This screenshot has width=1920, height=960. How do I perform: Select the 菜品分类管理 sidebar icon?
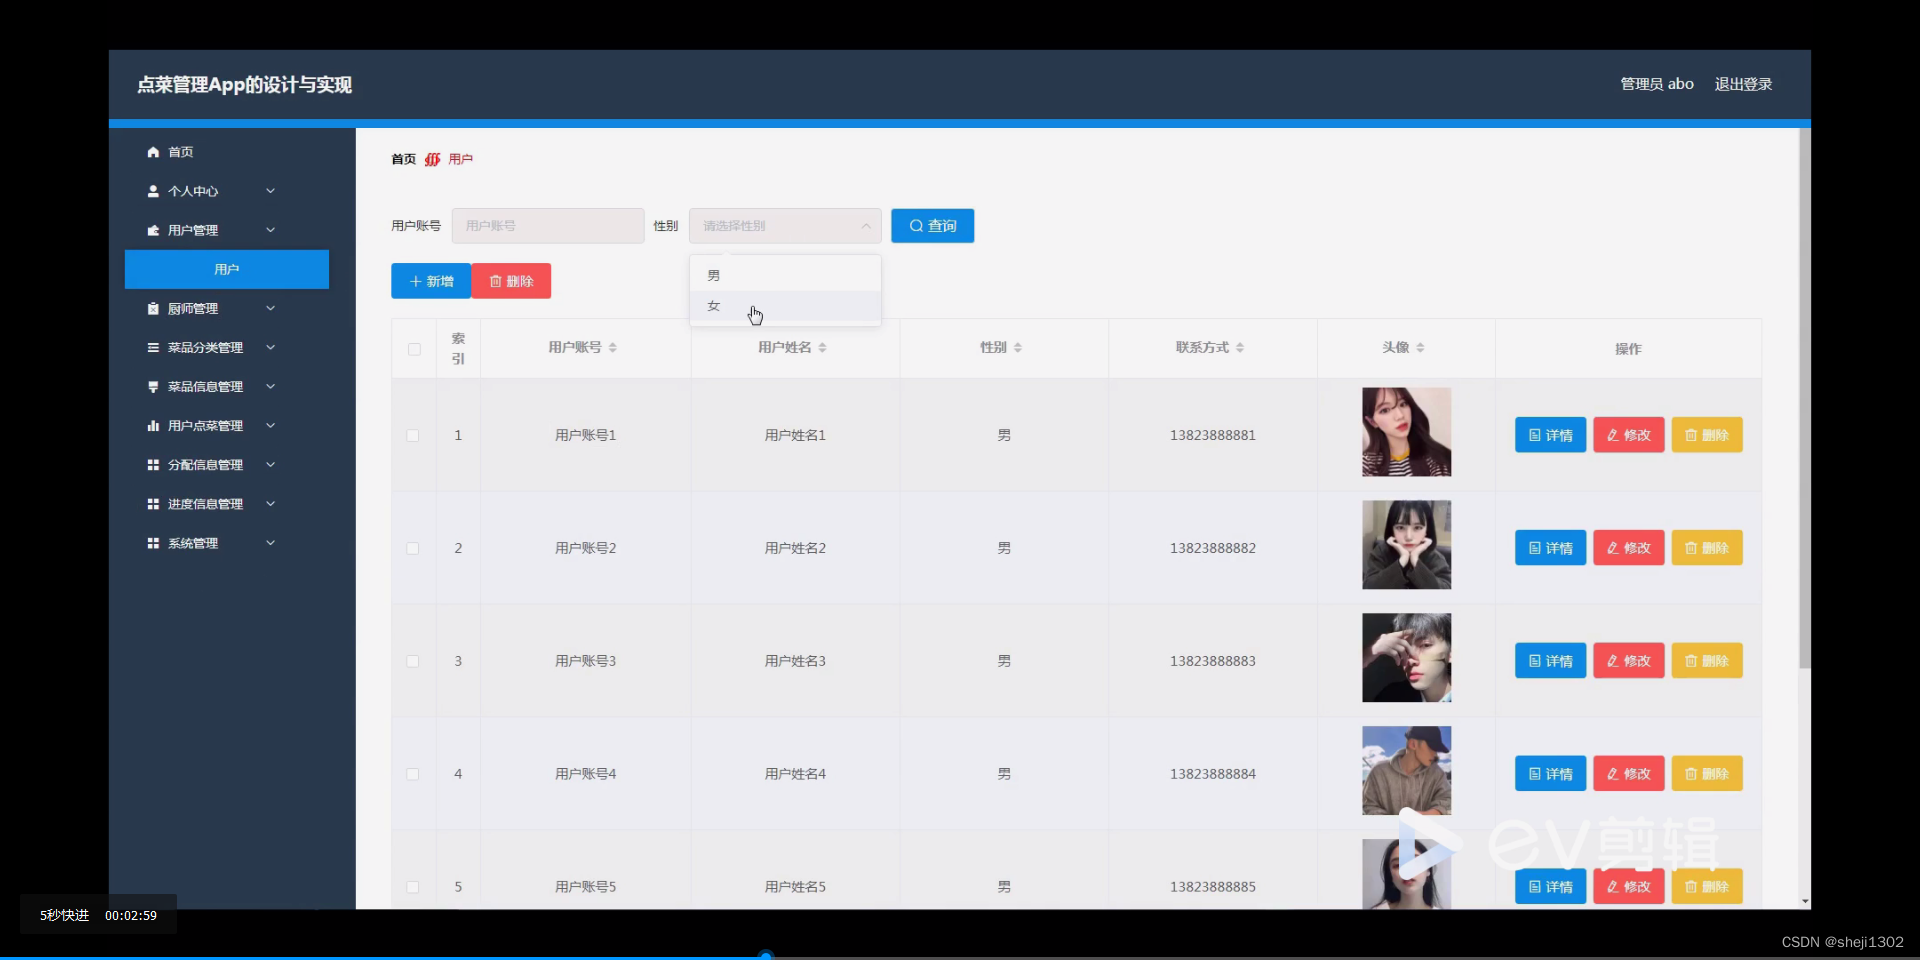coord(153,347)
